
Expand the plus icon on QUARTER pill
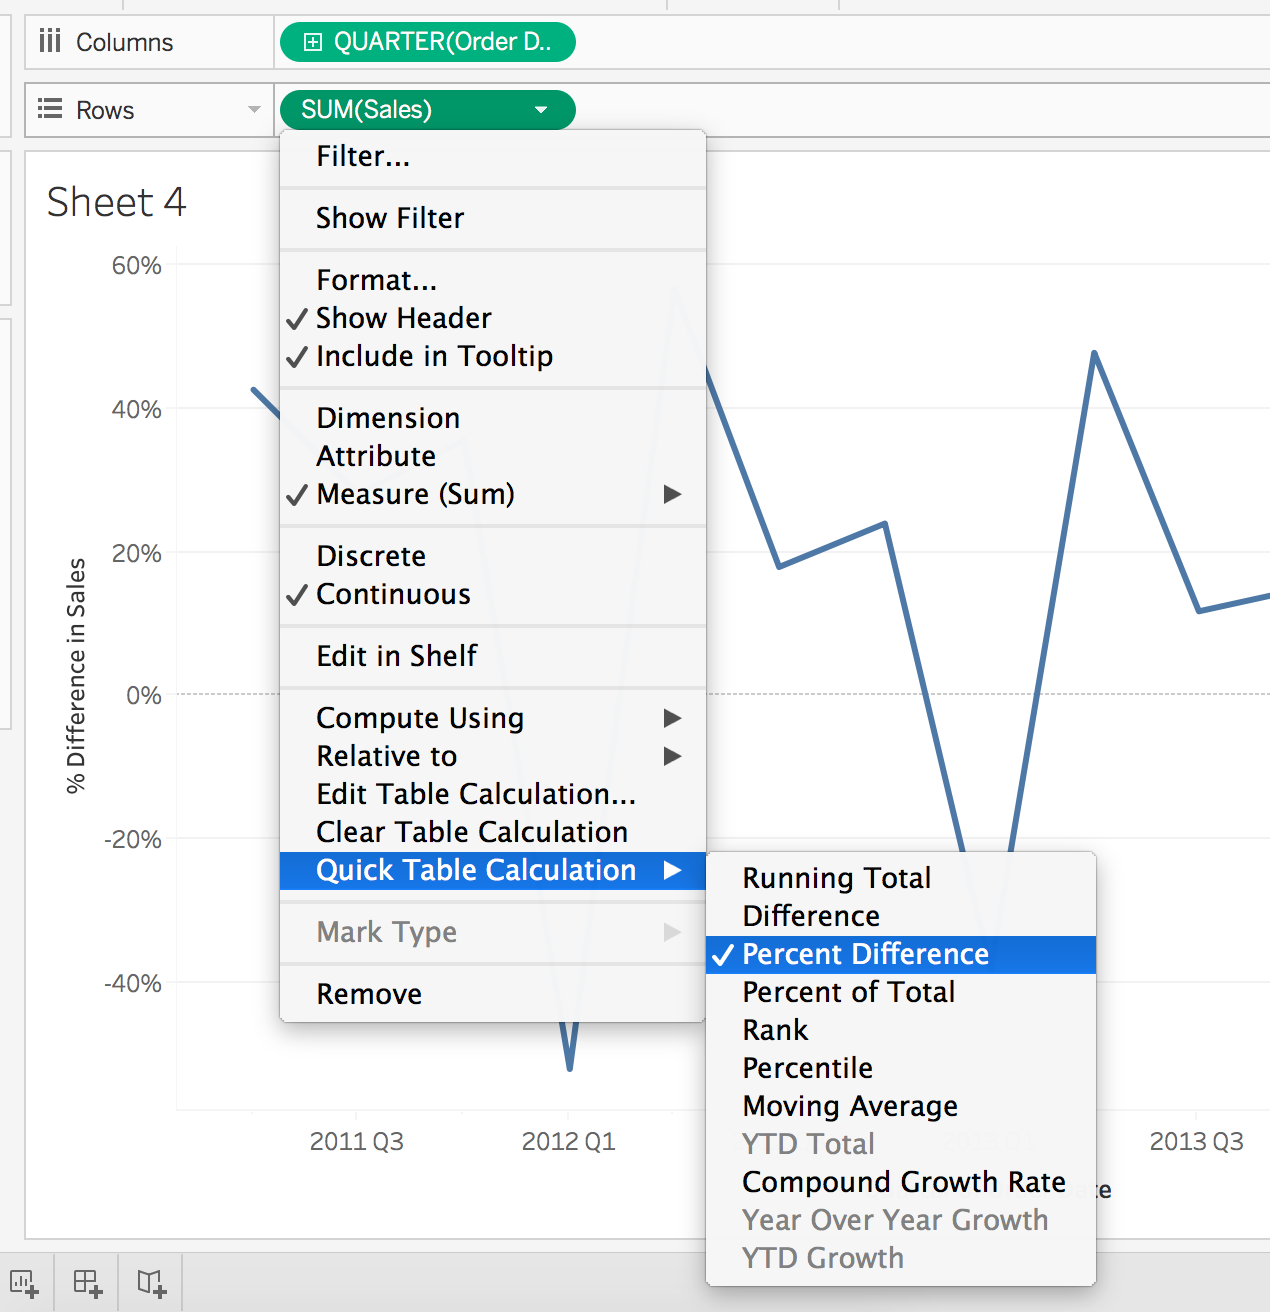point(313,42)
